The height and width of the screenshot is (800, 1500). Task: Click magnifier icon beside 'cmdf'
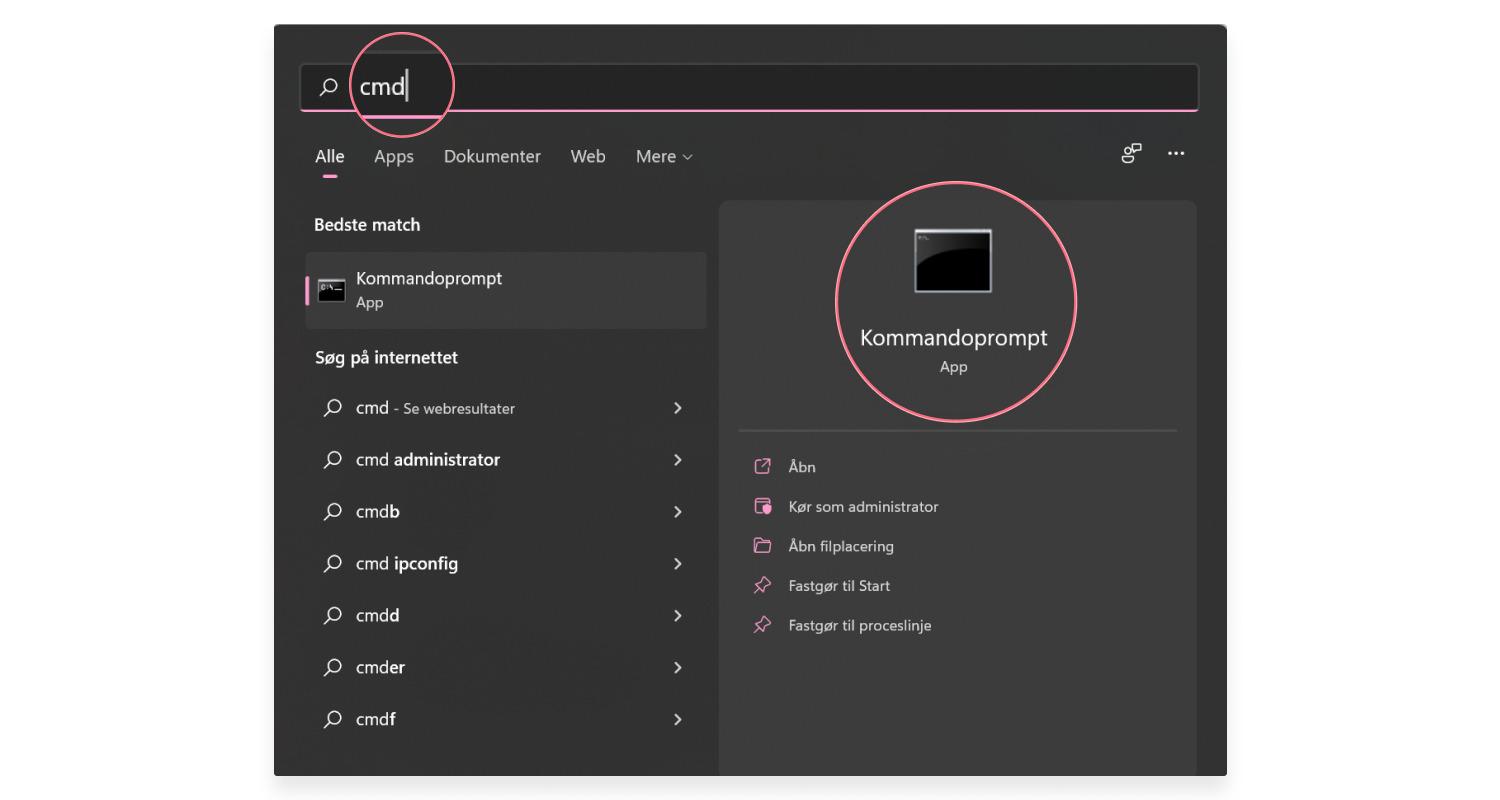[x=333, y=720]
